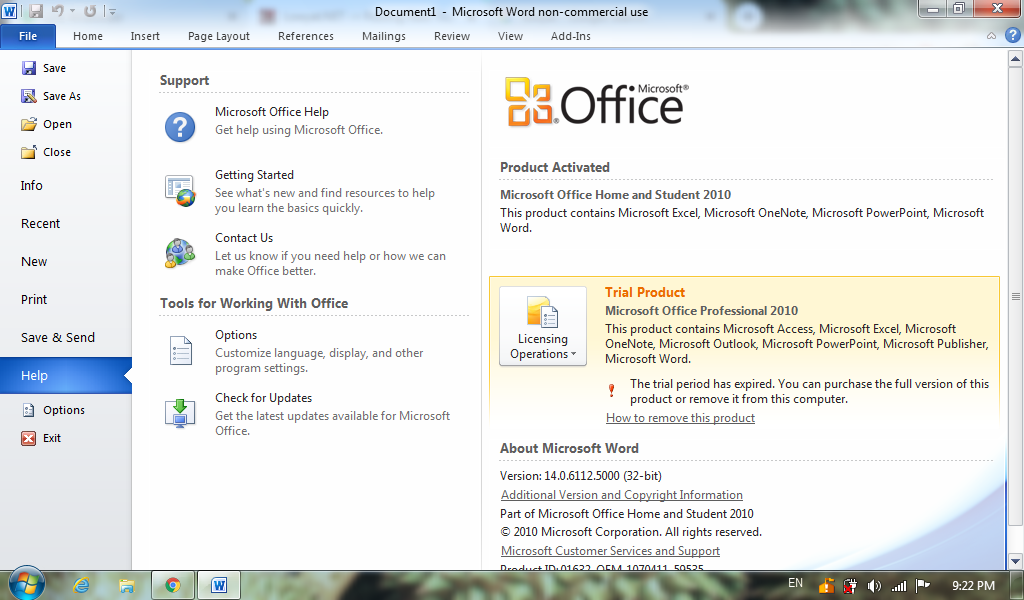The width and height of the screenshot is (1024, 600).
Task: Open the Options document icon under Tools
Action: coord(181,351)
